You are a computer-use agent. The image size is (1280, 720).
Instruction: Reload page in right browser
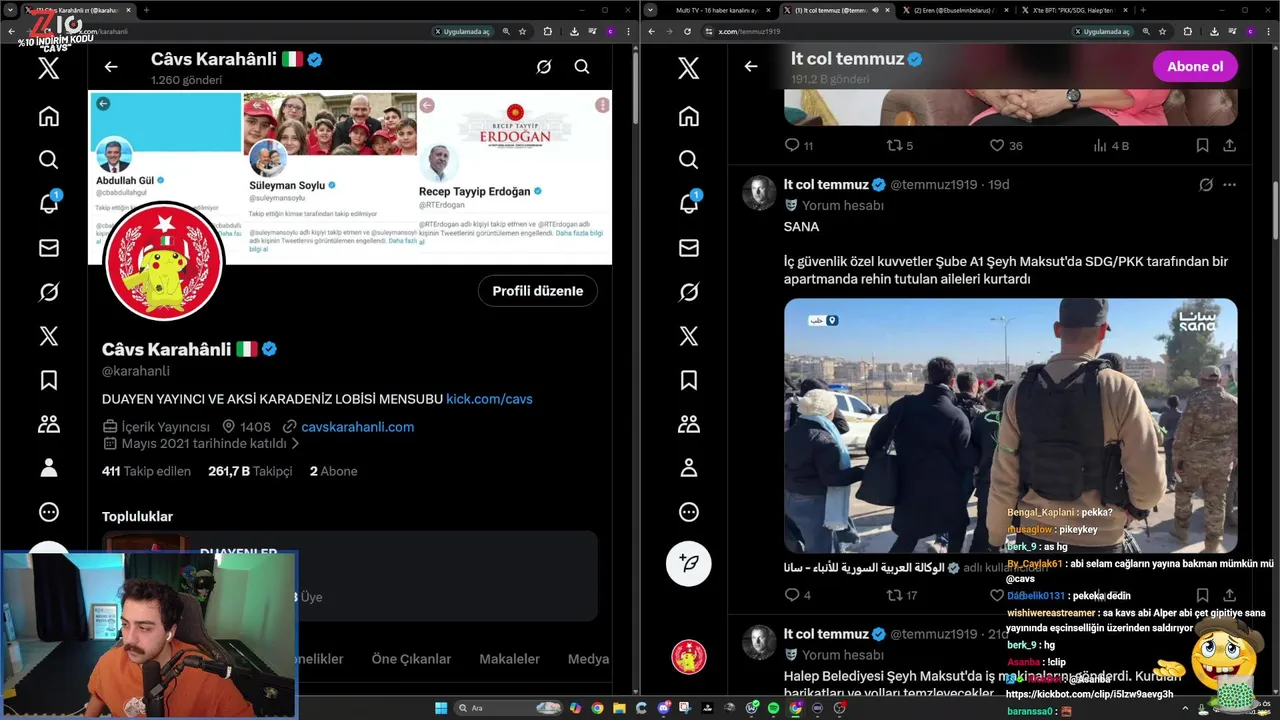pyautogui.click(x=686, y=31)
